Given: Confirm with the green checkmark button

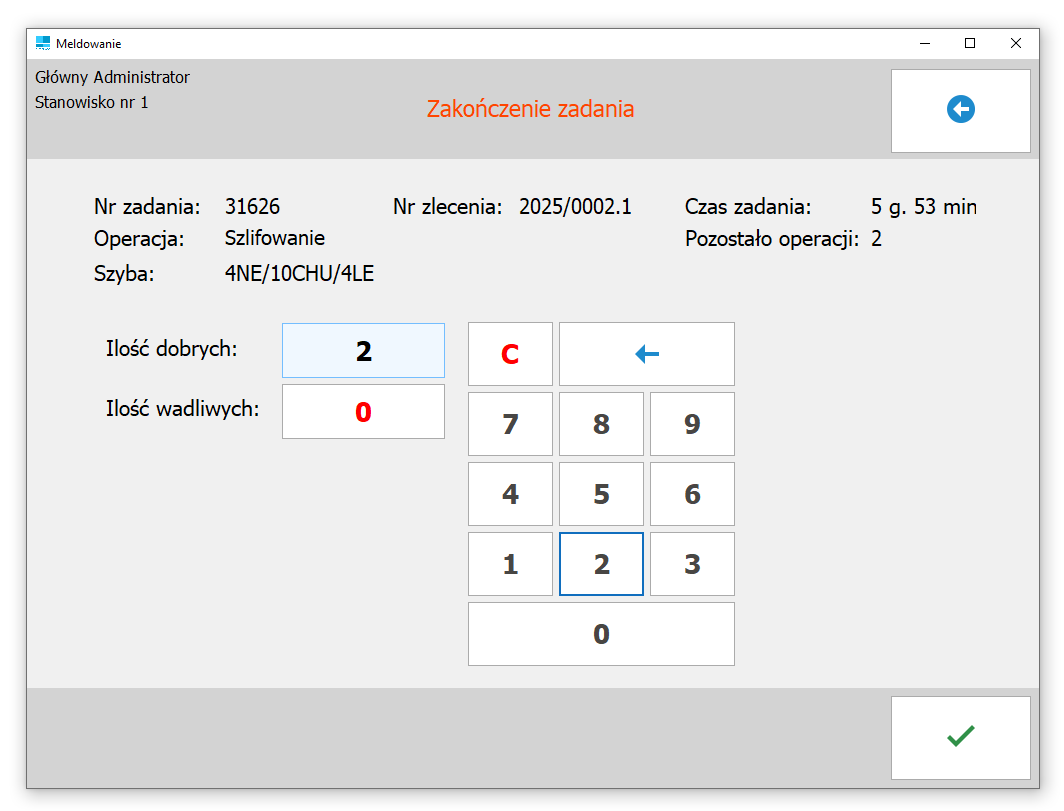Looking at the screenshot, I should 960,737.
